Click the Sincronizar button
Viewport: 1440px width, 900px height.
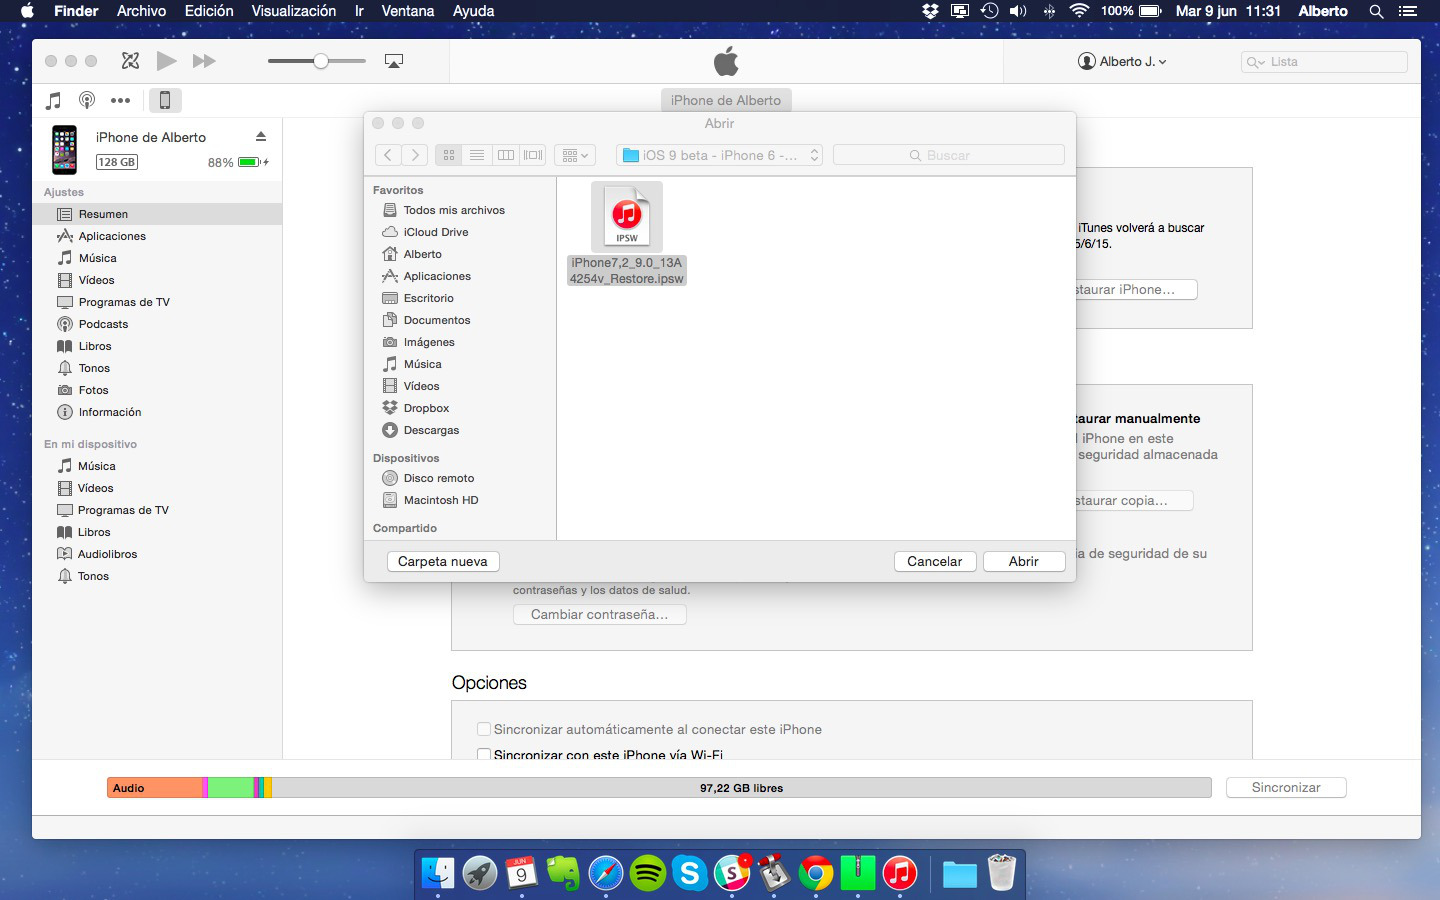[x=1286, y=787]
